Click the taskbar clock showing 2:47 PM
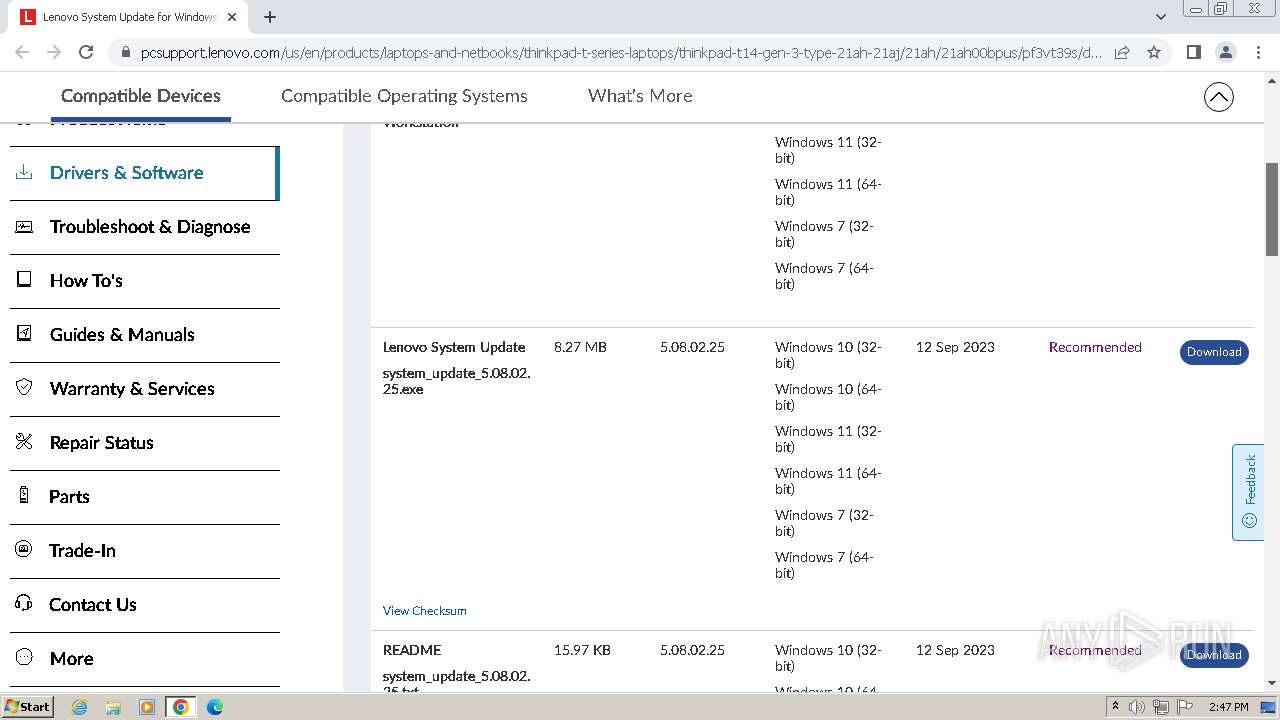This screenshot has width=1280, height=720. pyautogui.click(x=1228, y=707)
